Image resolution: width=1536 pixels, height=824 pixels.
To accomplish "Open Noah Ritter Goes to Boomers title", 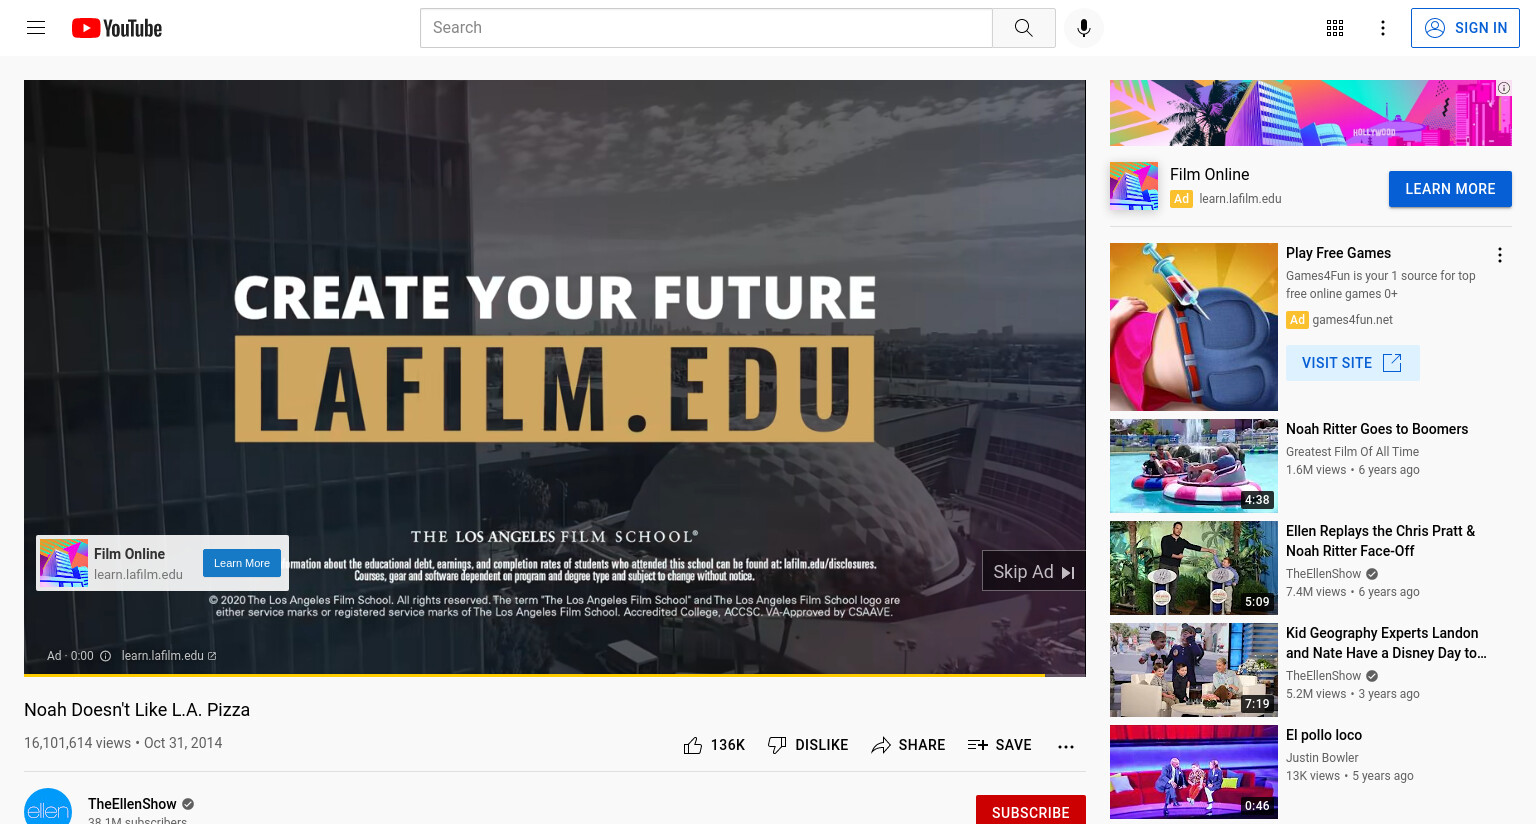I will tap(1377, 429).
